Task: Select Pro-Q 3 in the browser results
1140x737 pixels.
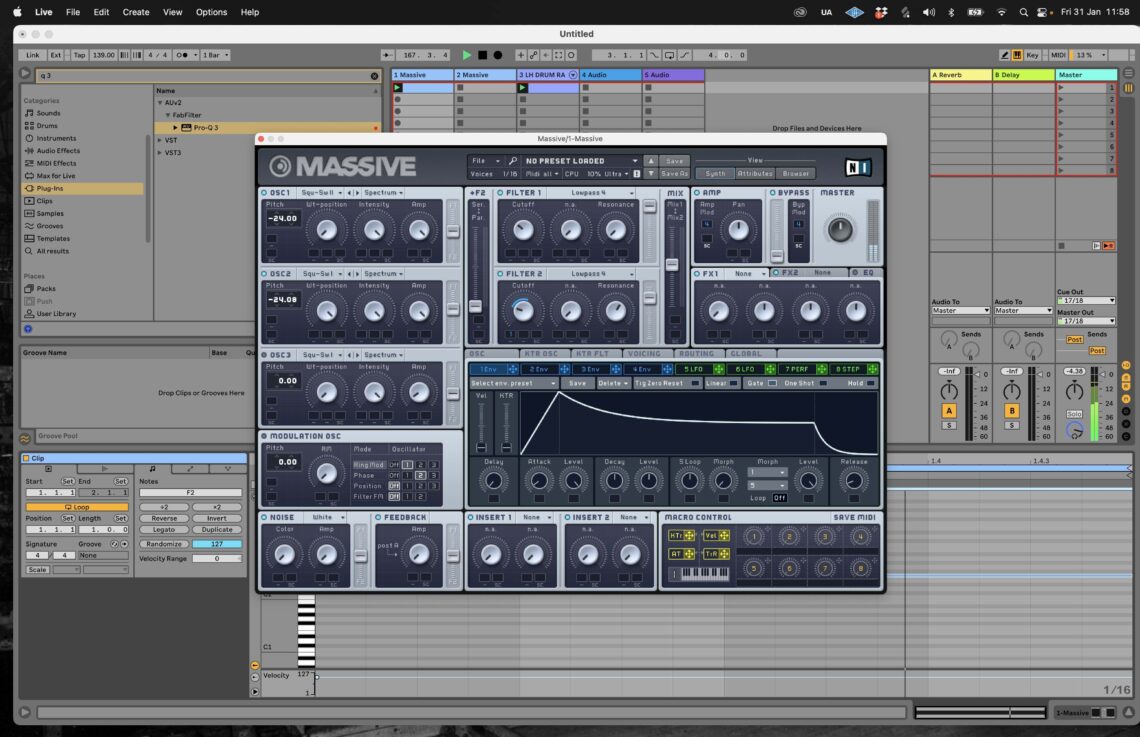Action: [x=205, y=127]
